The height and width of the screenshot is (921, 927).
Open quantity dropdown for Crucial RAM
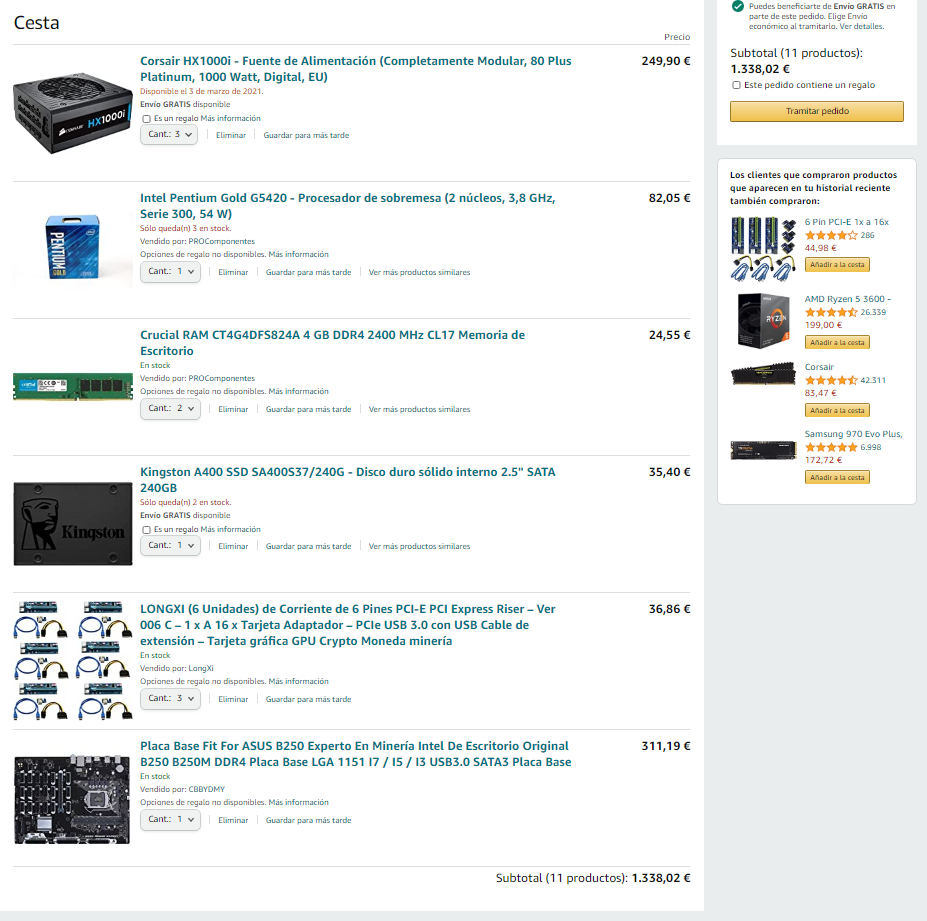pos(170,409)
